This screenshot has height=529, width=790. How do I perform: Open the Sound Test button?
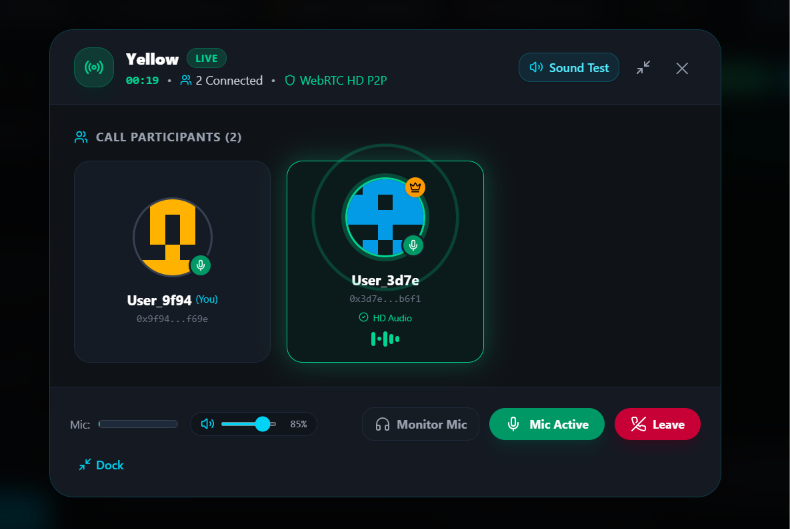(x=569, y=68)
